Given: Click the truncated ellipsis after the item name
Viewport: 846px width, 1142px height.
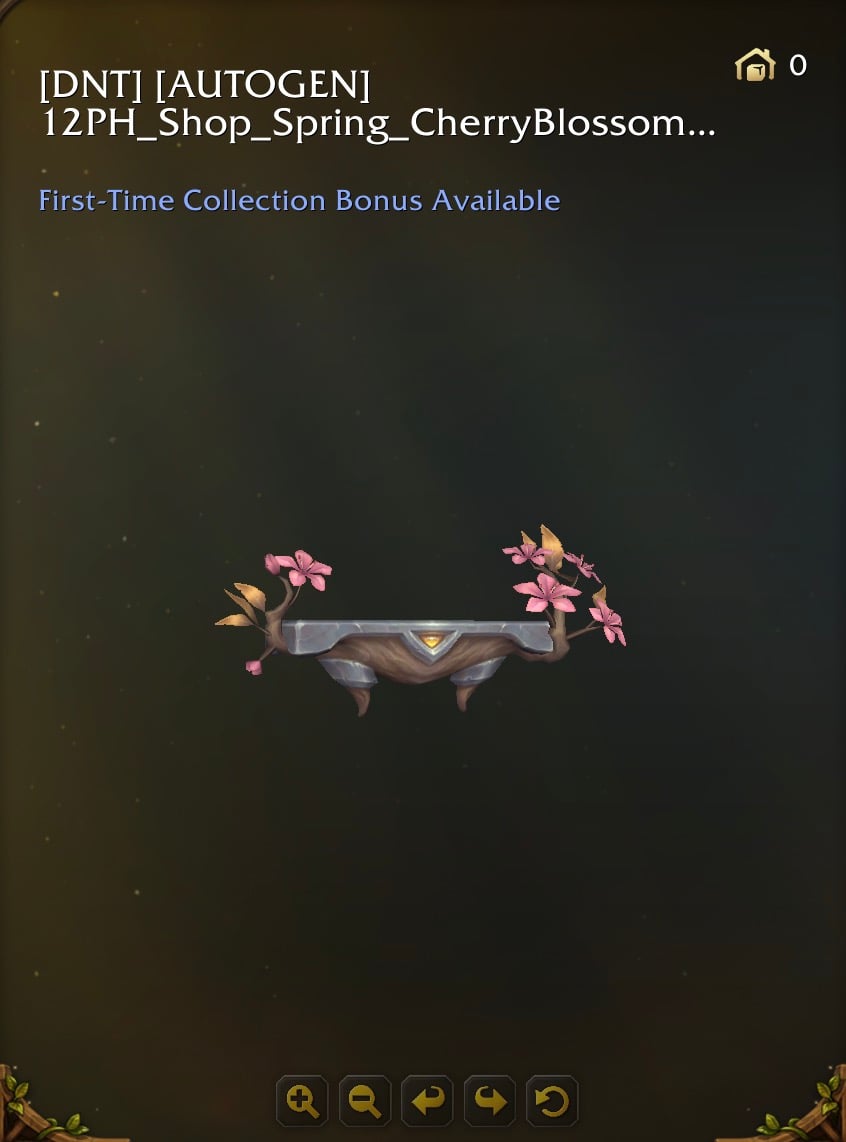Looking at the screenshot, I should pyautogui.click(x=702, y=132).
